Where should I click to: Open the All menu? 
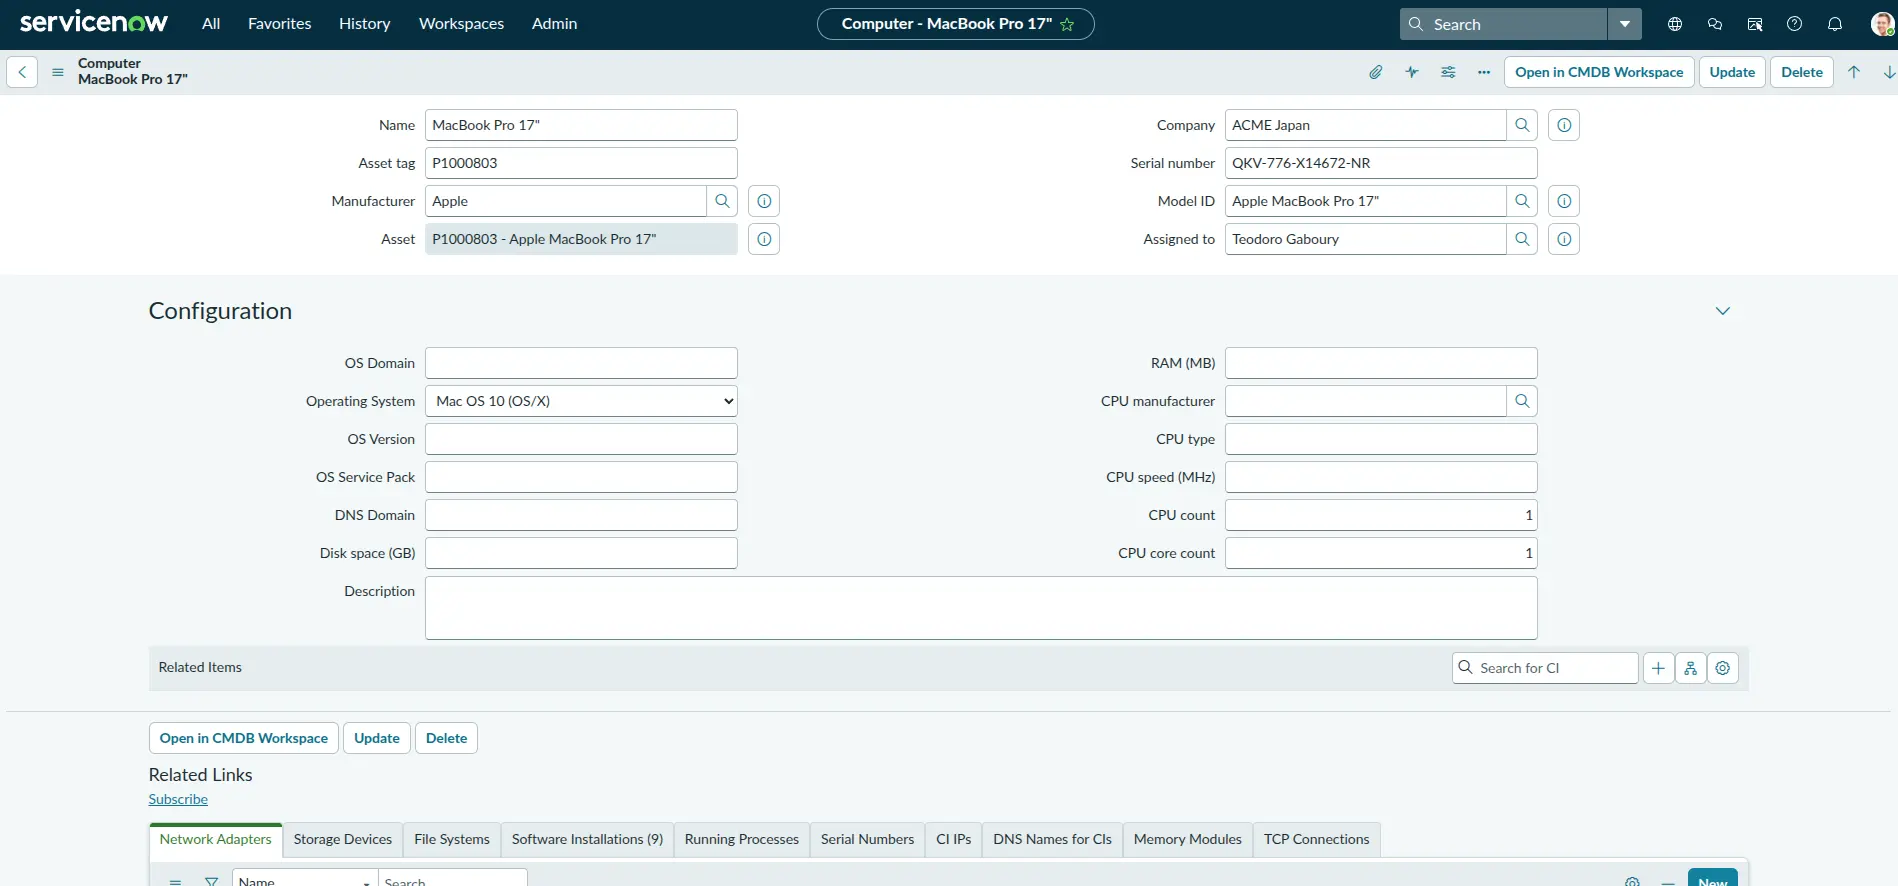[x=211, y=24]
